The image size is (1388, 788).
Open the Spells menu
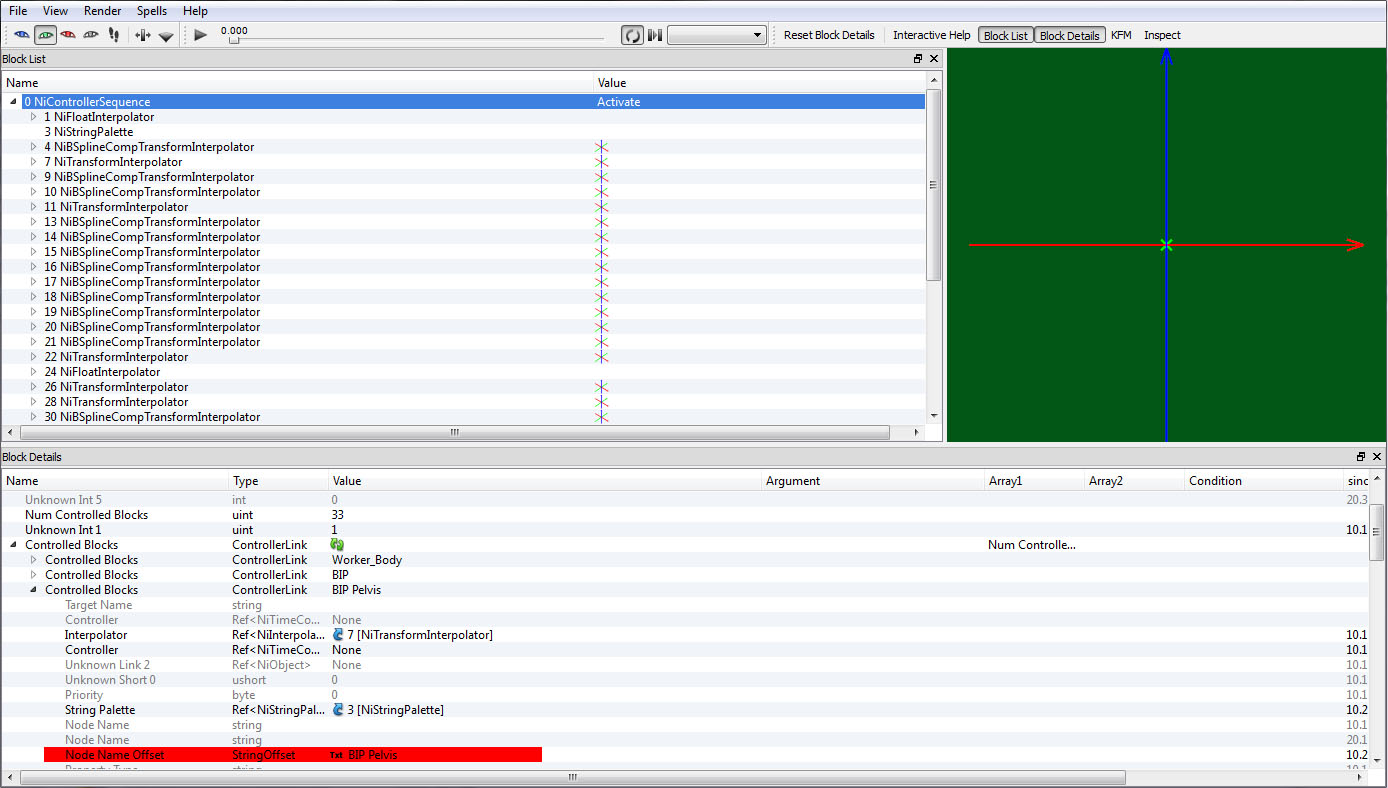(152, 11)
